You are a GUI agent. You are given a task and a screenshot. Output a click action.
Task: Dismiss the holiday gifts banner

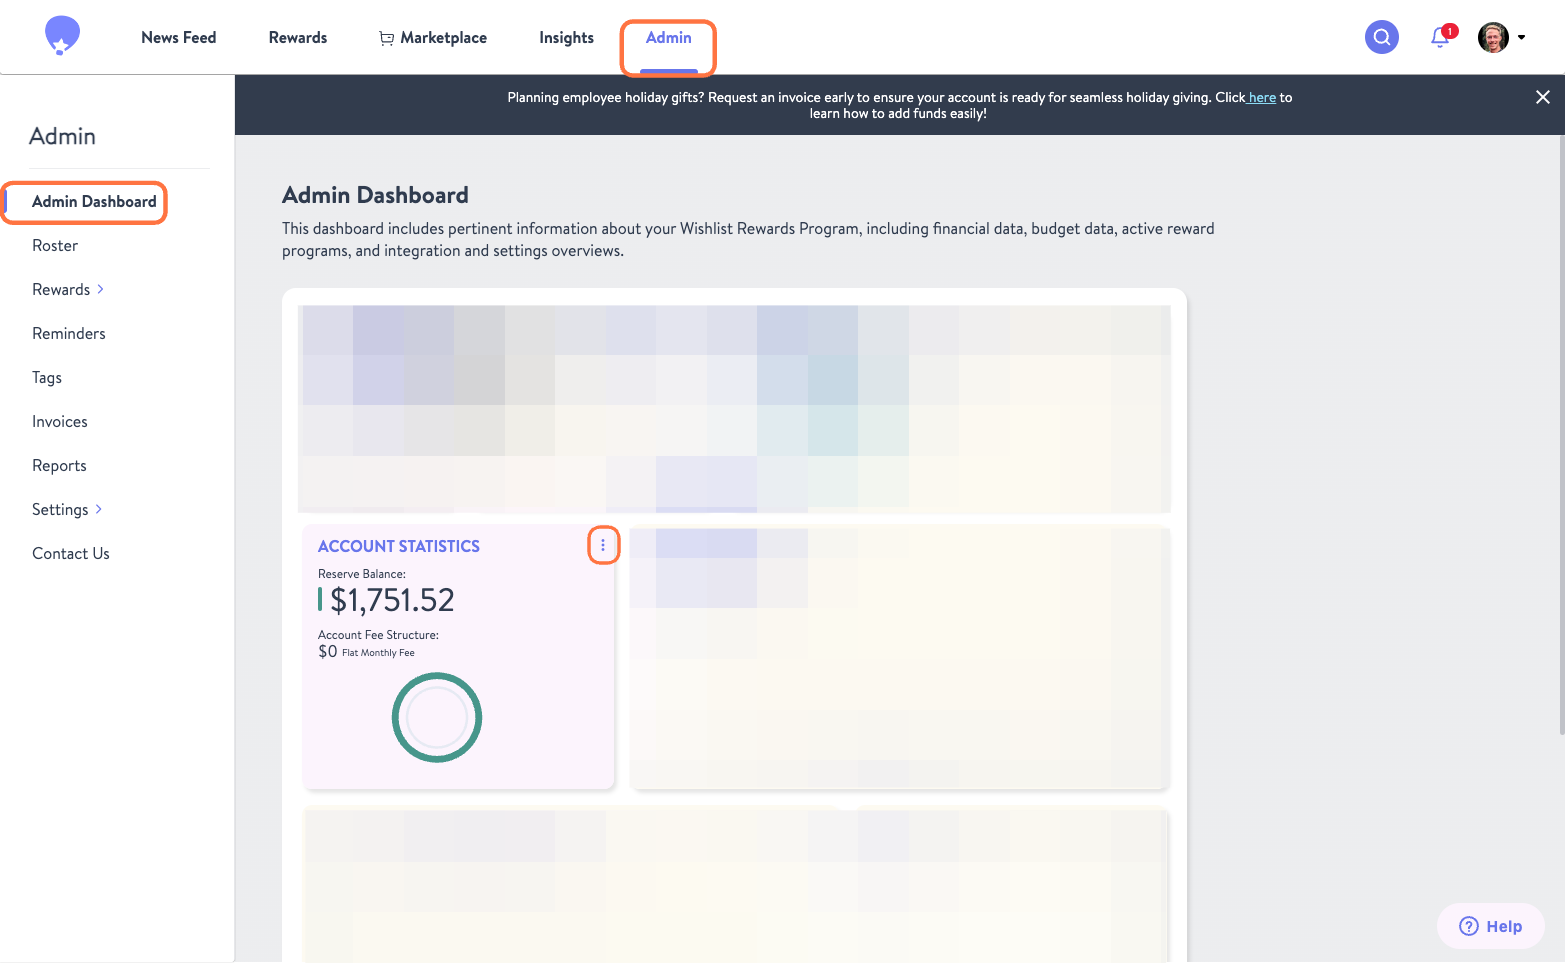[1542, 97]
